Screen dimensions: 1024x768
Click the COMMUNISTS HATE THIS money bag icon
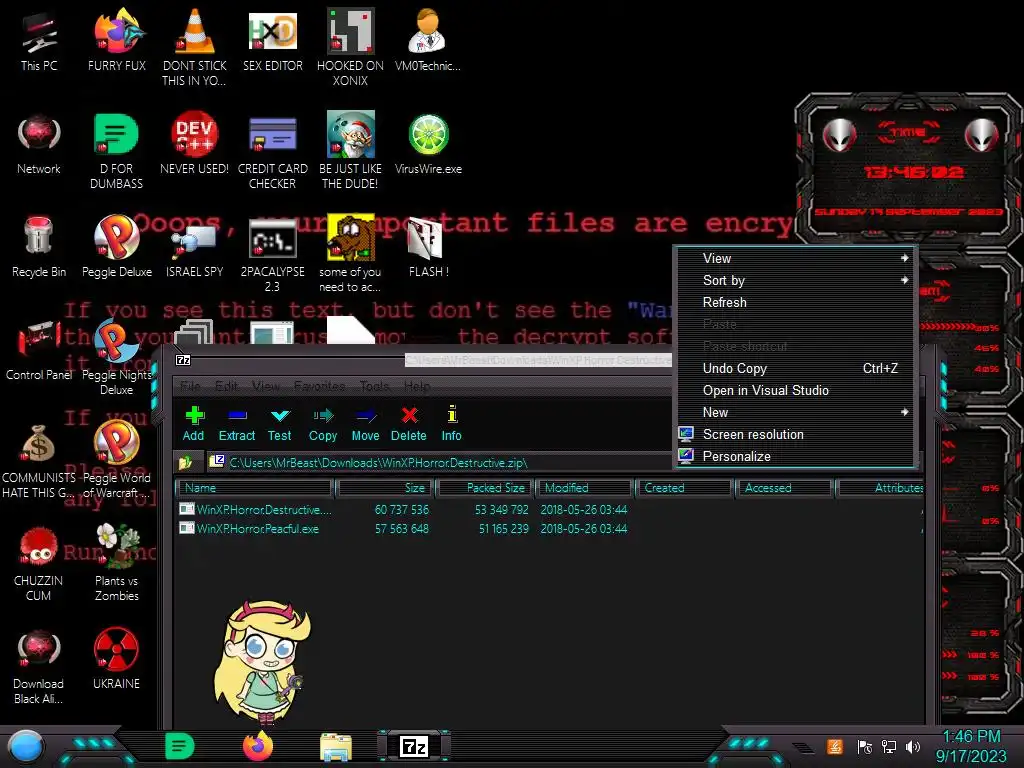(39, 461)
